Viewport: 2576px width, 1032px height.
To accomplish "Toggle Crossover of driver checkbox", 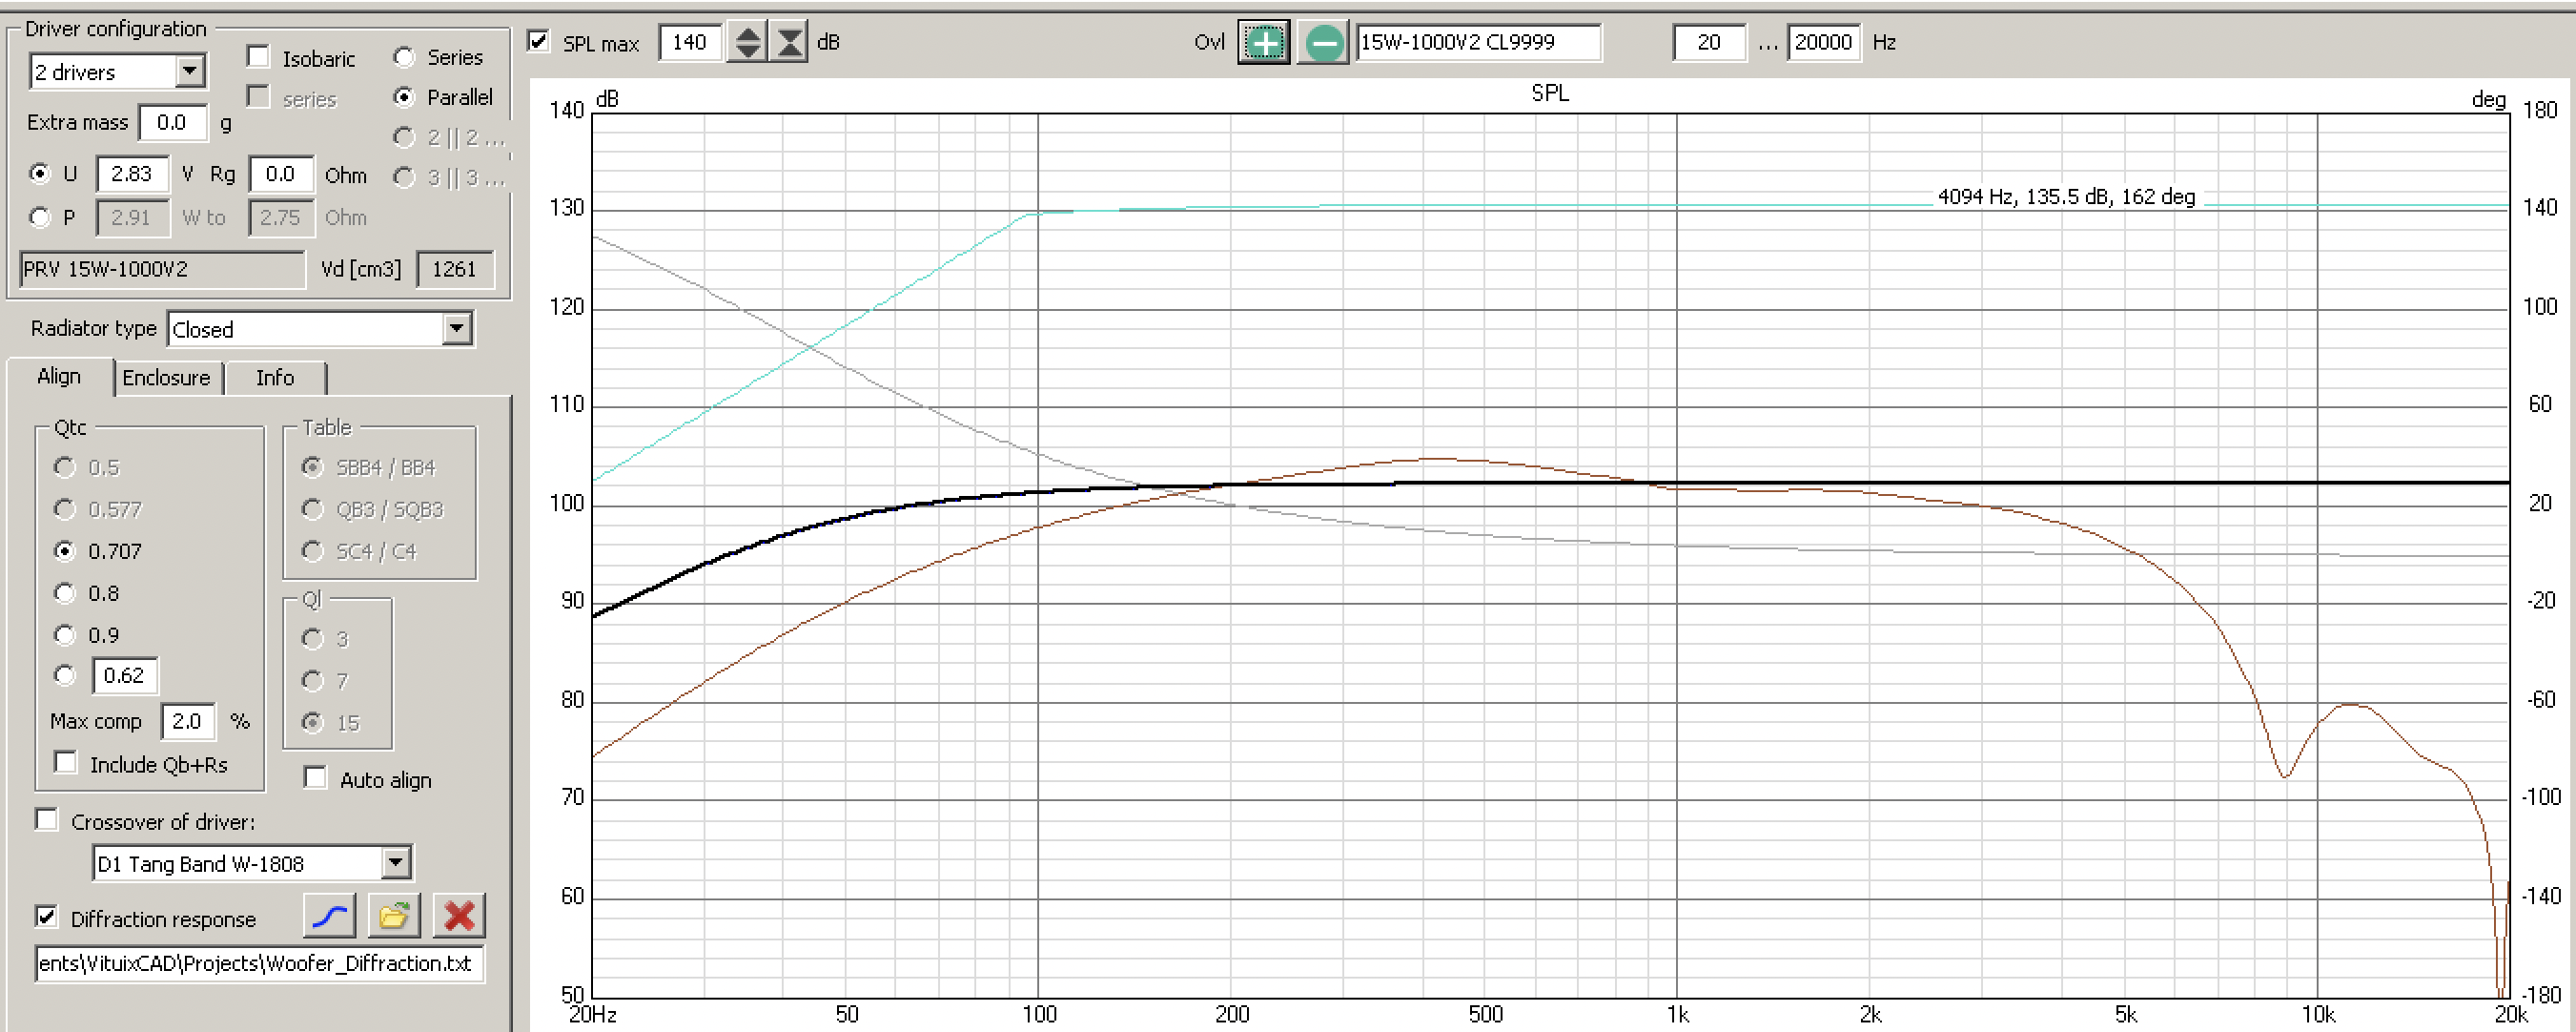I will pos(47,820).
